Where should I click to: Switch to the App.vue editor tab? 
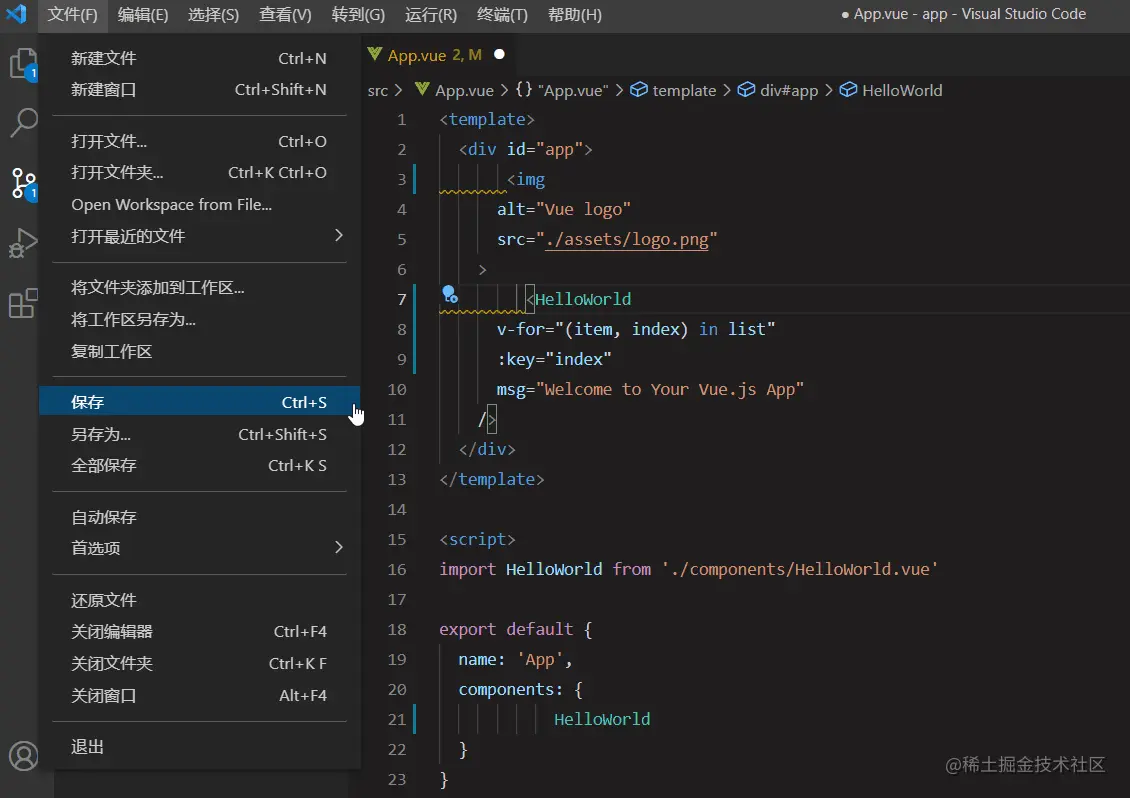pyautogui.click(x=437, y=55)
